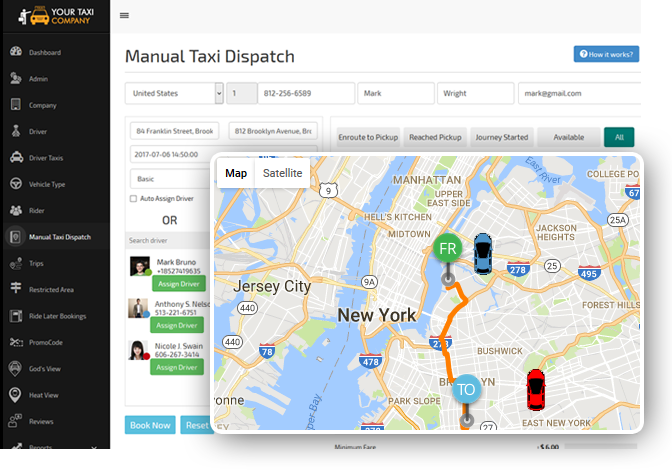Image resolution: width=672 pixels, height=470 pixels.
Task: Click Anthony S. Nelson's profile photo
Action: 138,308
